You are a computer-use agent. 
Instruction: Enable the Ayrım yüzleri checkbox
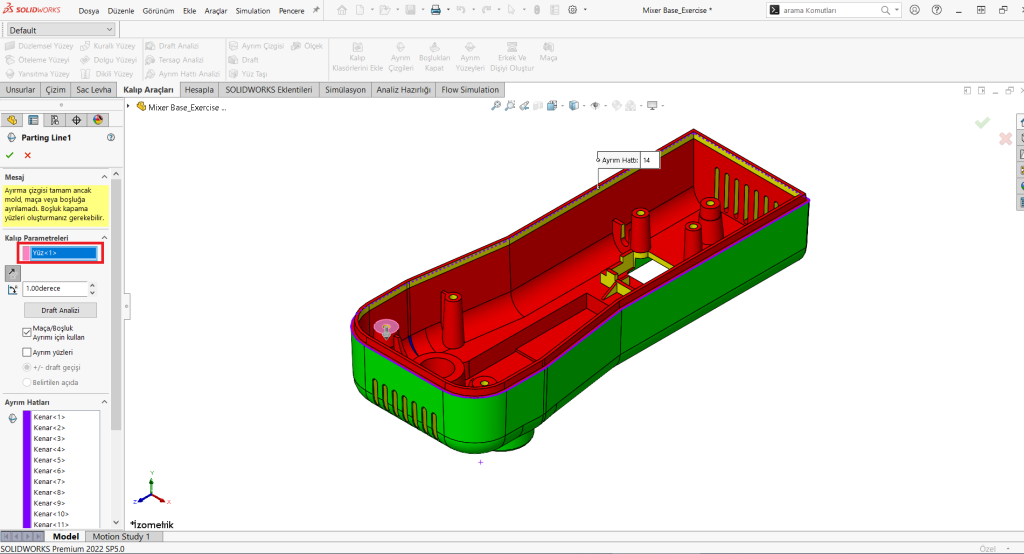(x=27, y=352)
